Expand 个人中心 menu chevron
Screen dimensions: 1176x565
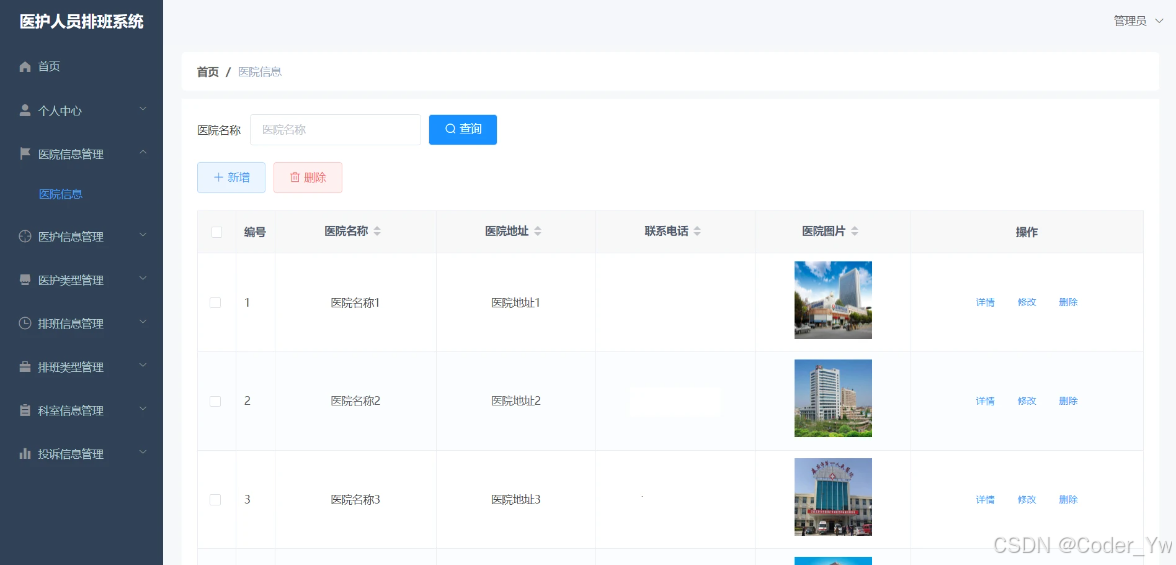coord(143,110)
